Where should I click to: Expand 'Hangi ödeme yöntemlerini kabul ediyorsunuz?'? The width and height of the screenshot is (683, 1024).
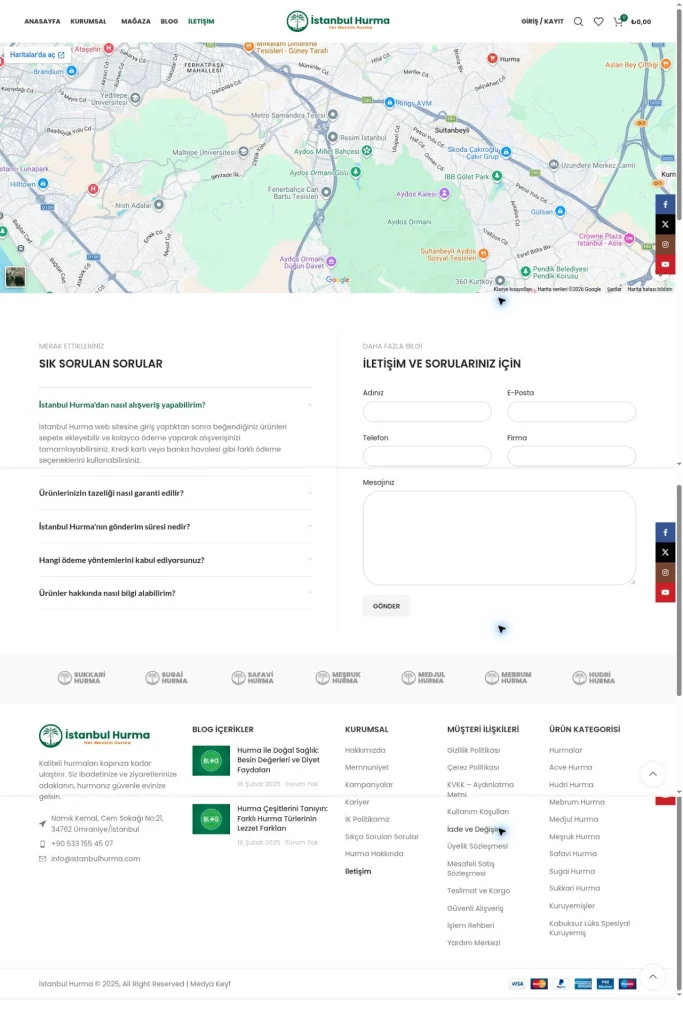tap(175, 560)
